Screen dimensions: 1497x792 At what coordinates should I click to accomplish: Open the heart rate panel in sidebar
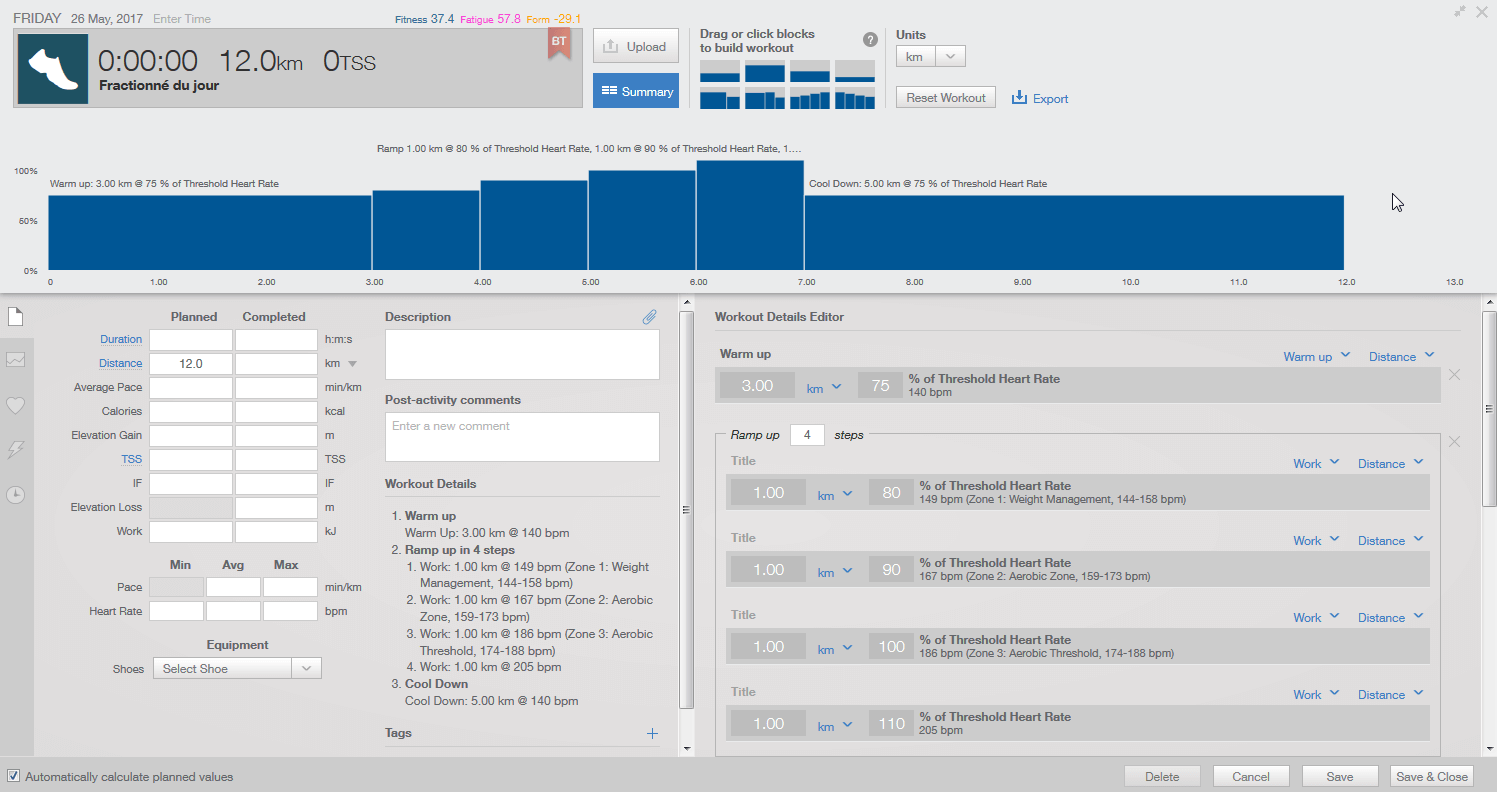click(15, 405)
